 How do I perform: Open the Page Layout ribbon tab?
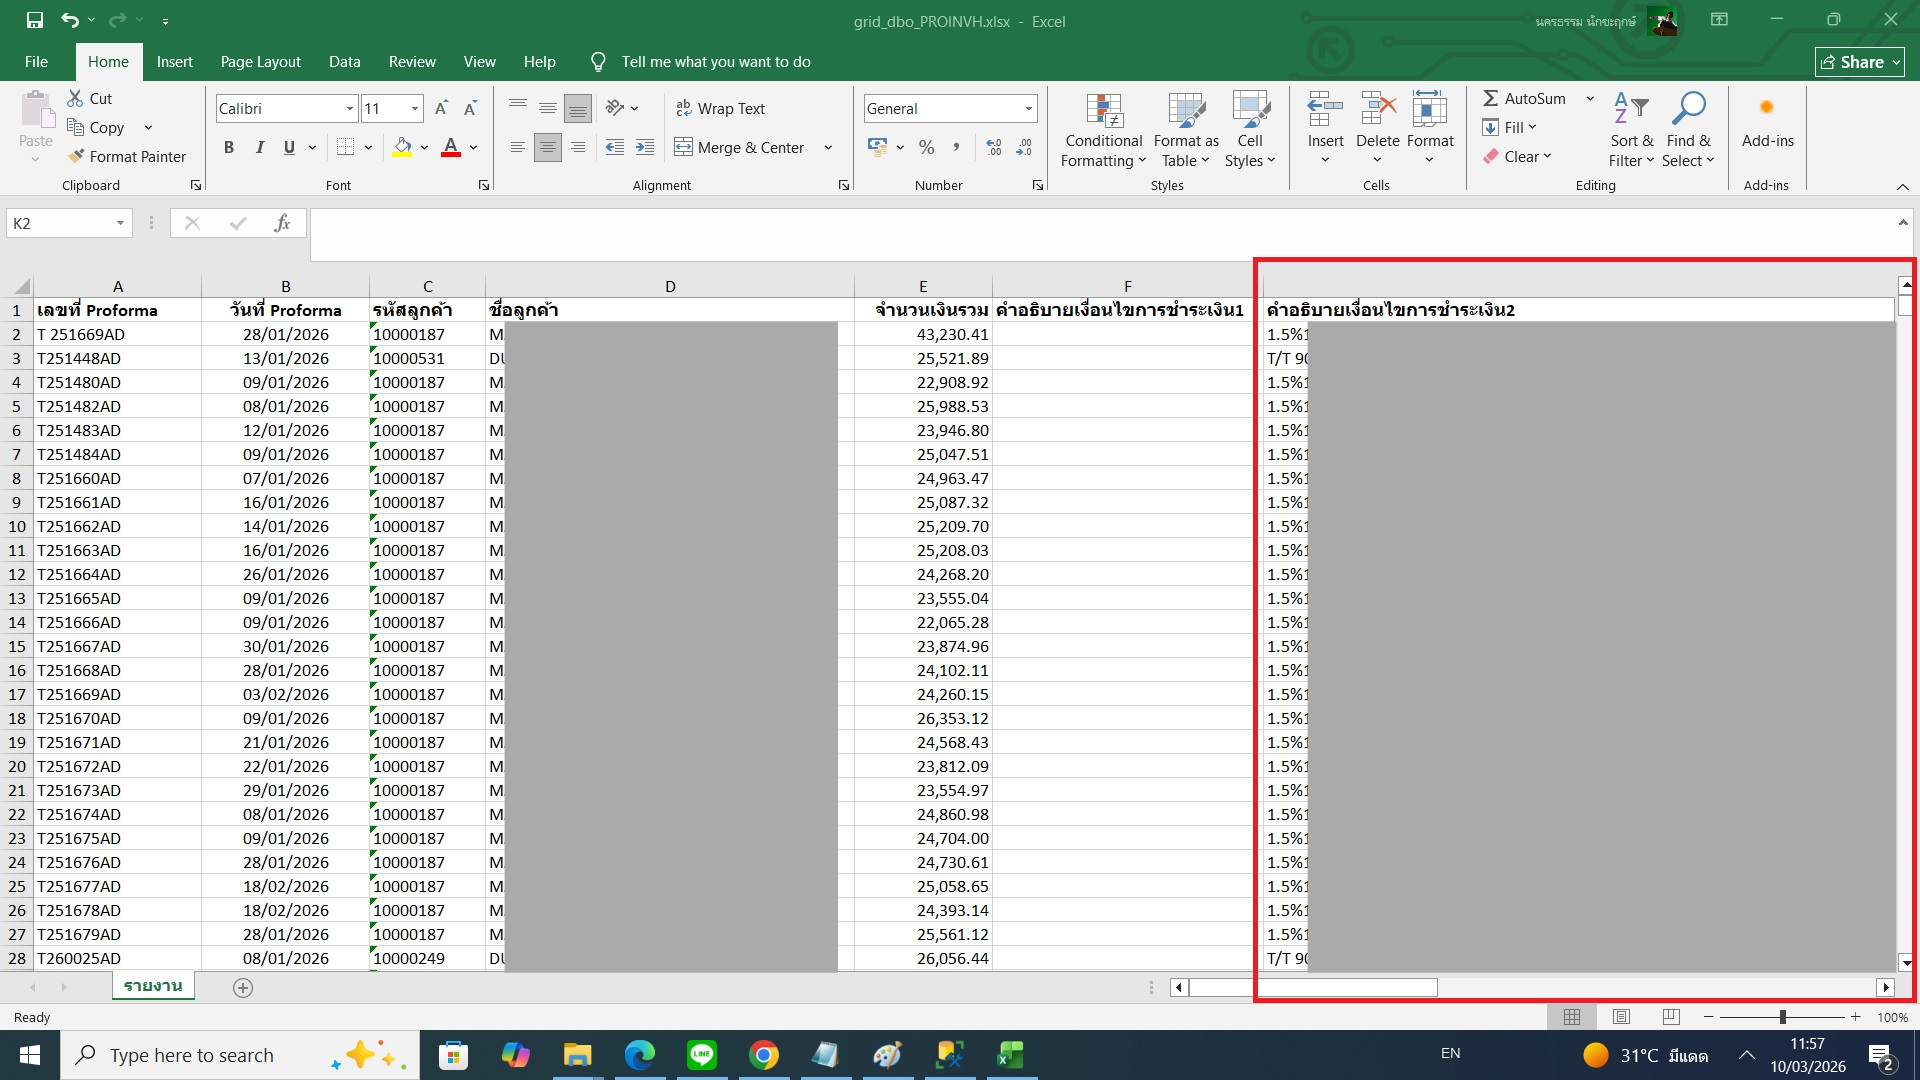point(260,62)
